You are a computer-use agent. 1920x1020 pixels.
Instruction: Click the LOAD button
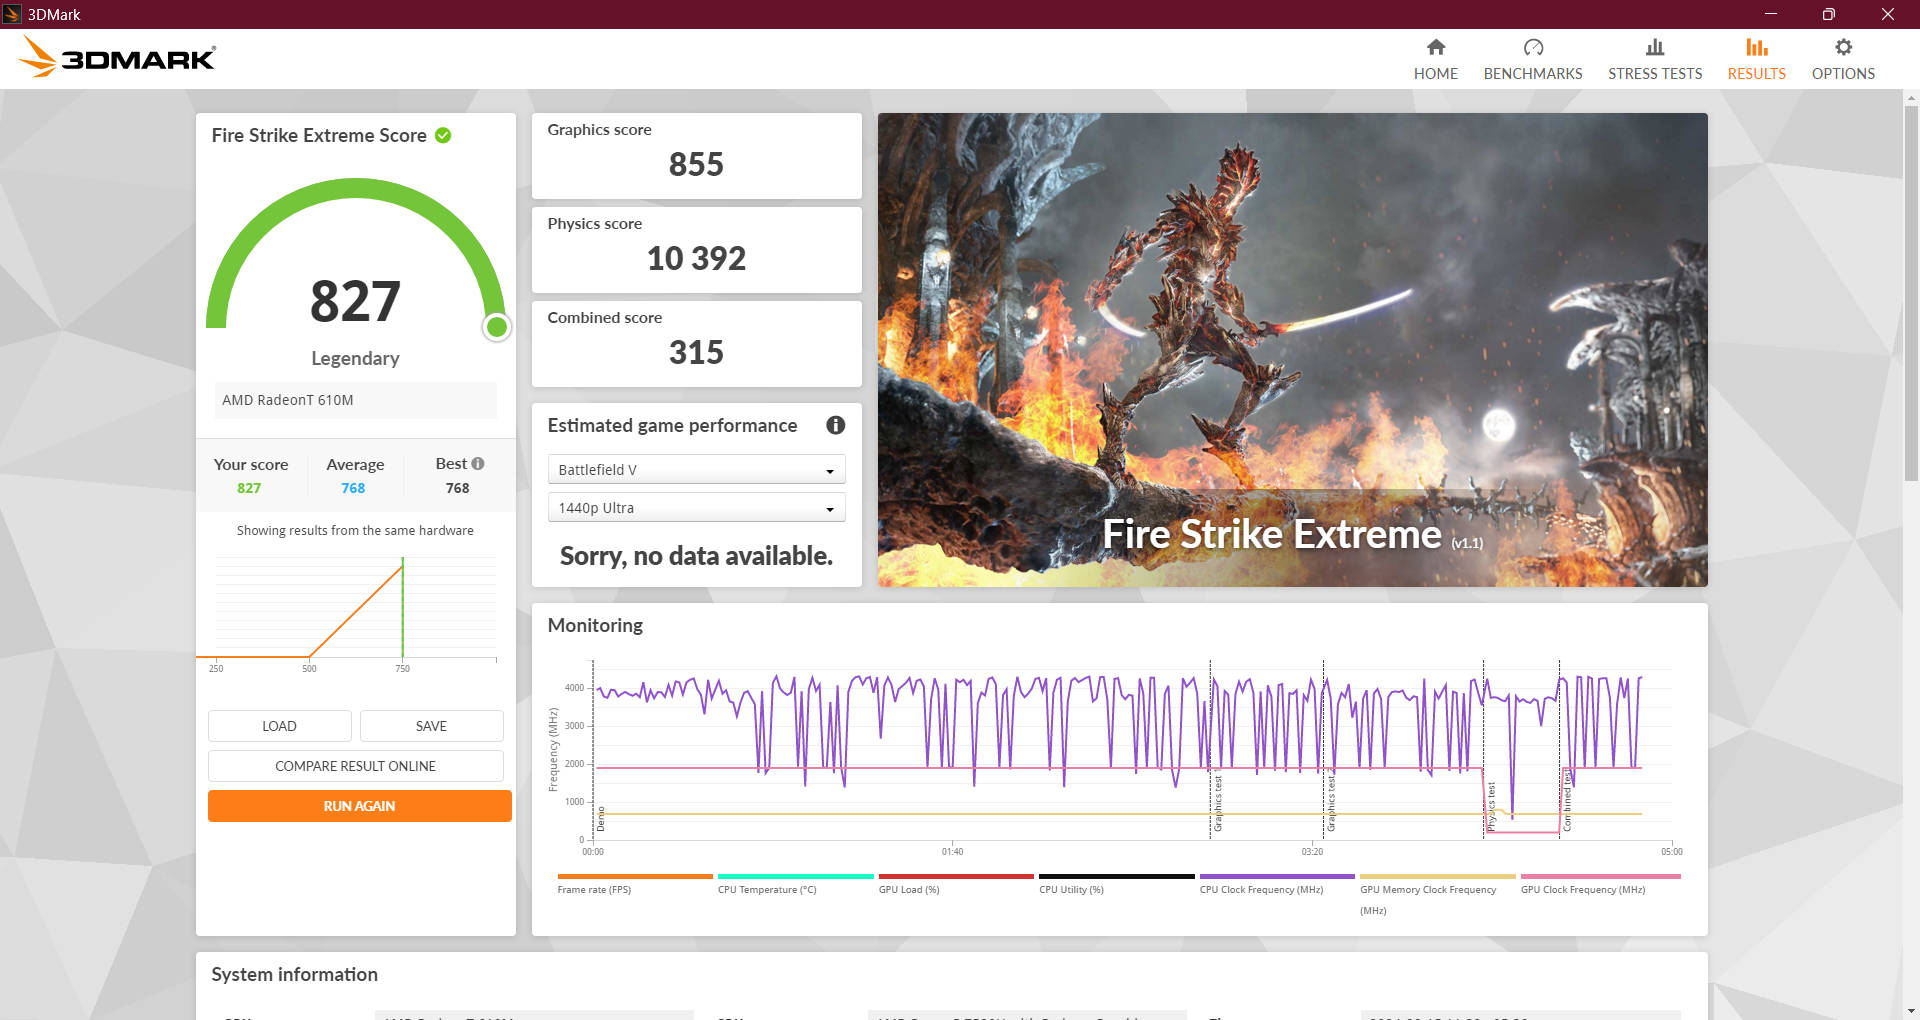(x=279, y=726)
